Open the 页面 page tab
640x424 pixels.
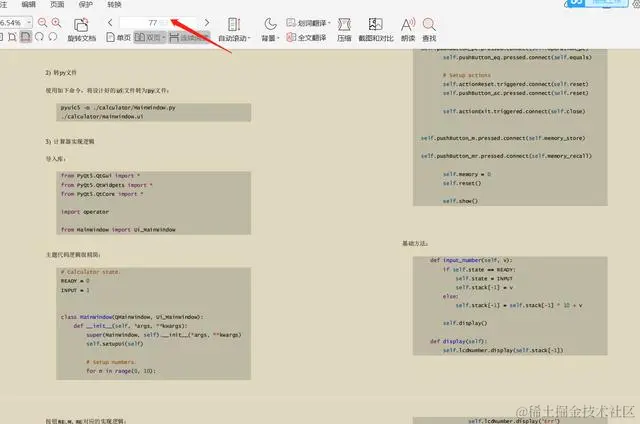pos(57,4)
